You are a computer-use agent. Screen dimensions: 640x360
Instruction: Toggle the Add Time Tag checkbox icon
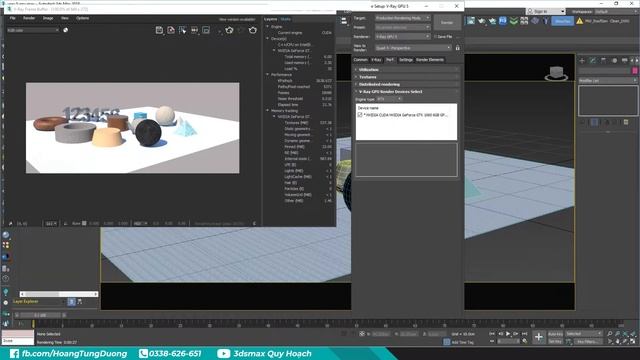447,342
